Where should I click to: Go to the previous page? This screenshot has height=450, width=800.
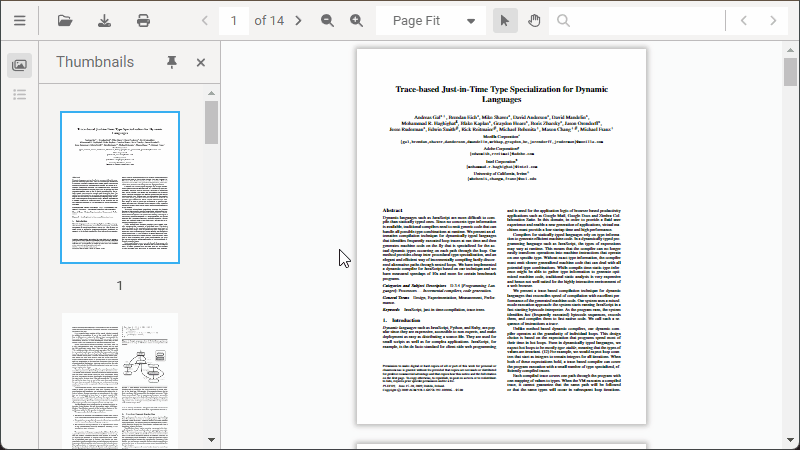(x=205, y=20)
